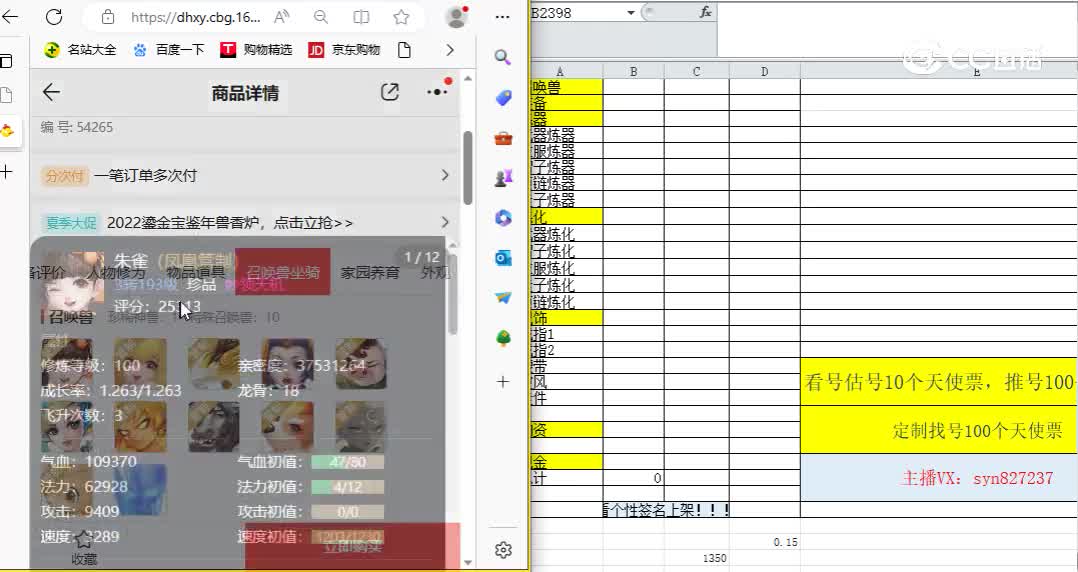The height and width of the screenshot is (572, 1078).
Task: Click the 法力初值 4/12 progress bar
Action: (x=347, y=487)
